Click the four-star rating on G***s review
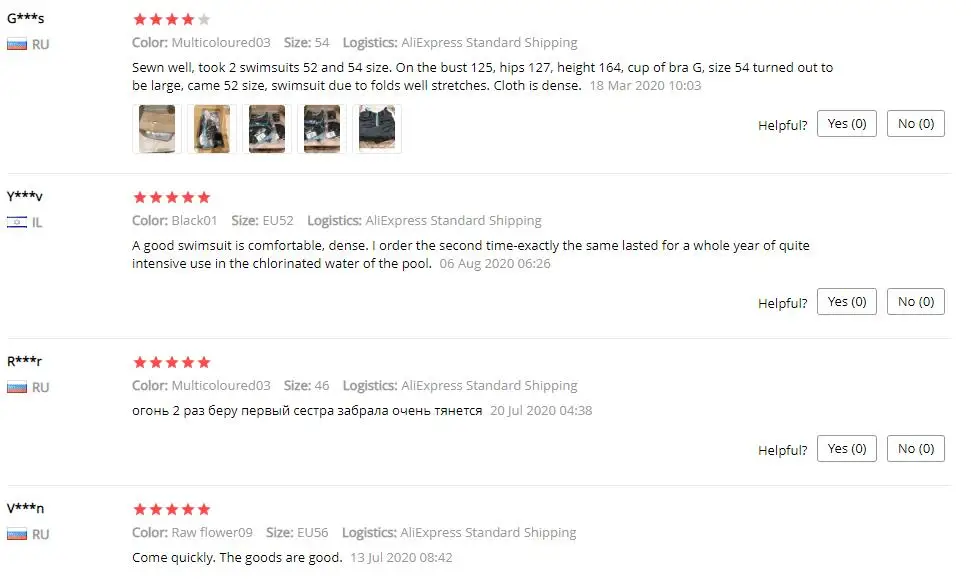Image resolution: width=971 pixels, height=579 pixels. tap(172, 20)
